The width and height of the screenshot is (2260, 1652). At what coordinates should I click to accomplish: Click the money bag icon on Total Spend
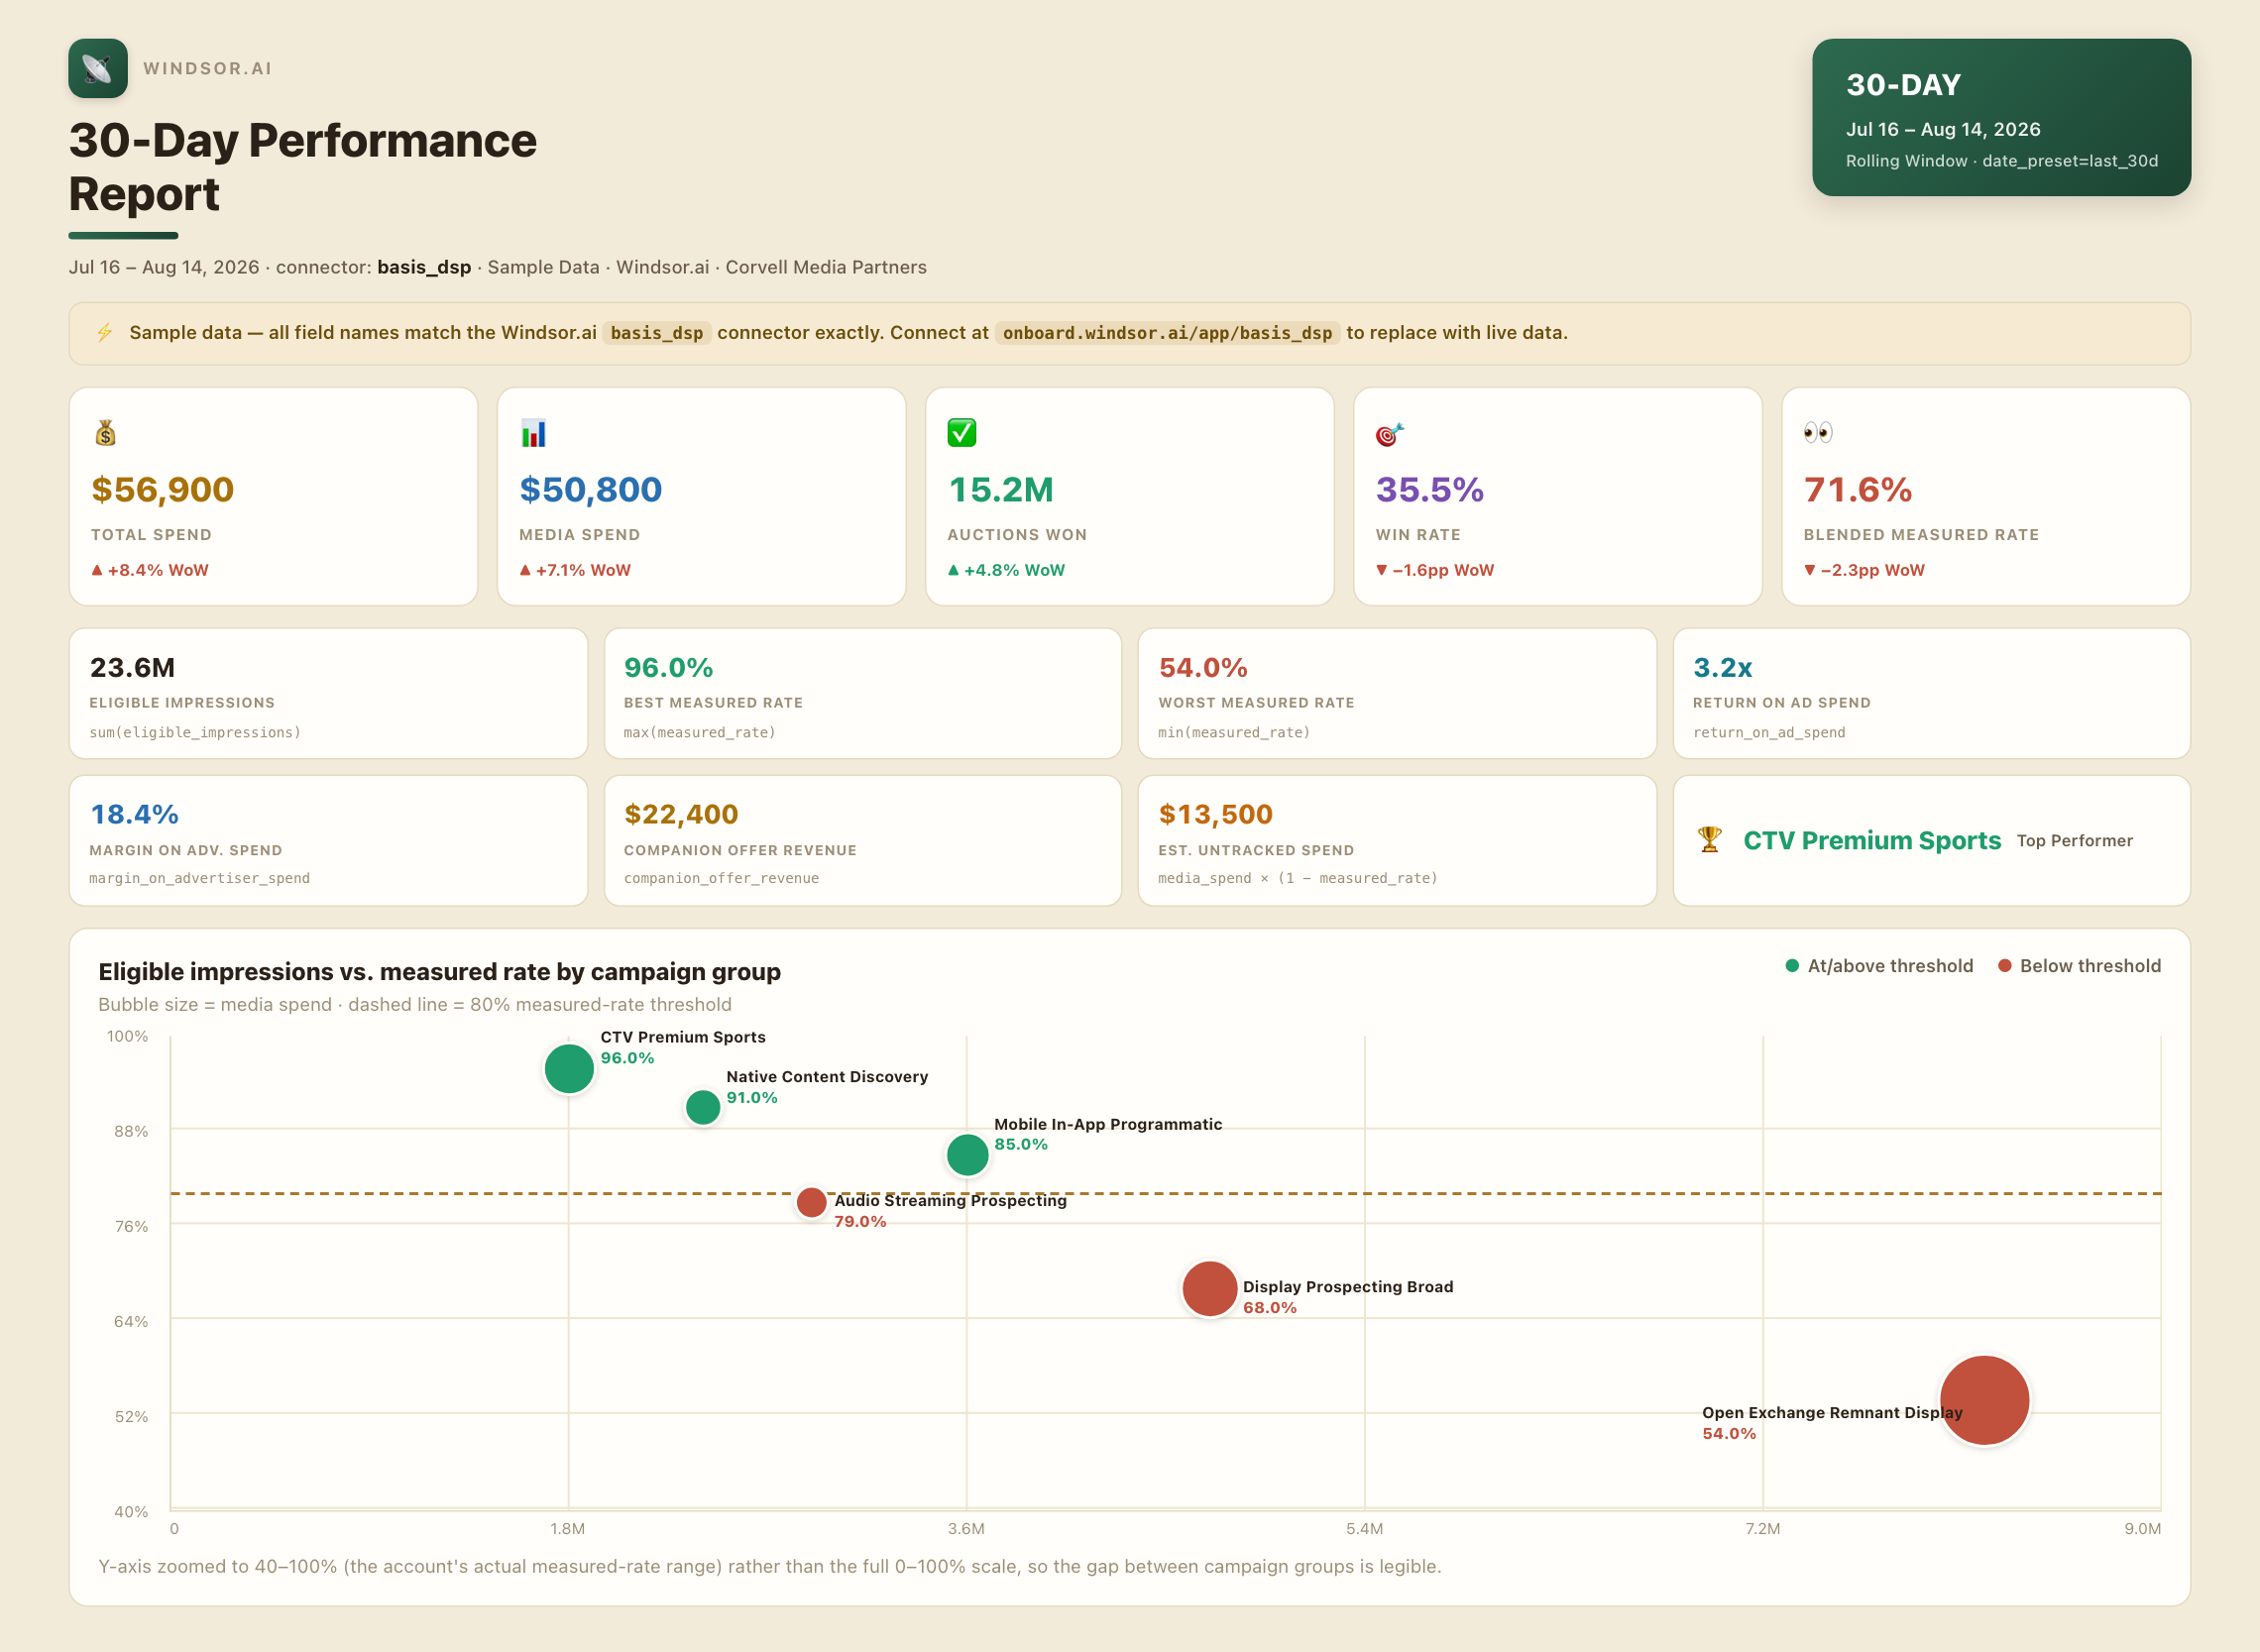click(x=105, y=433)
